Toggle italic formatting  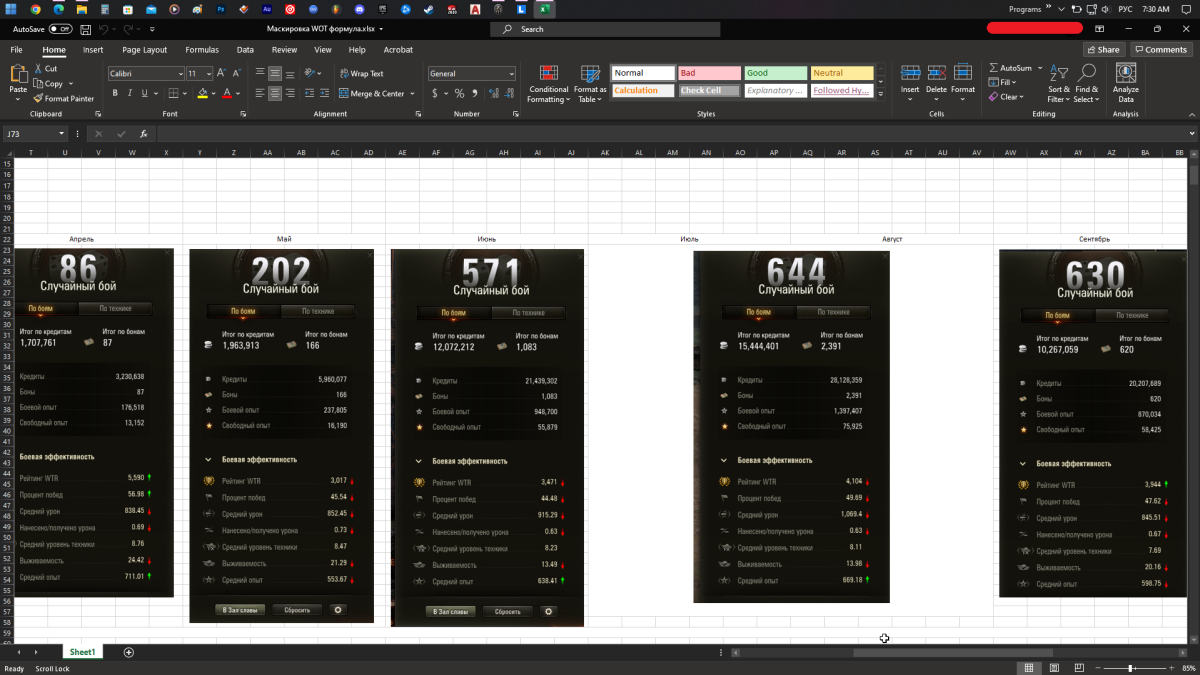point(130,93)
